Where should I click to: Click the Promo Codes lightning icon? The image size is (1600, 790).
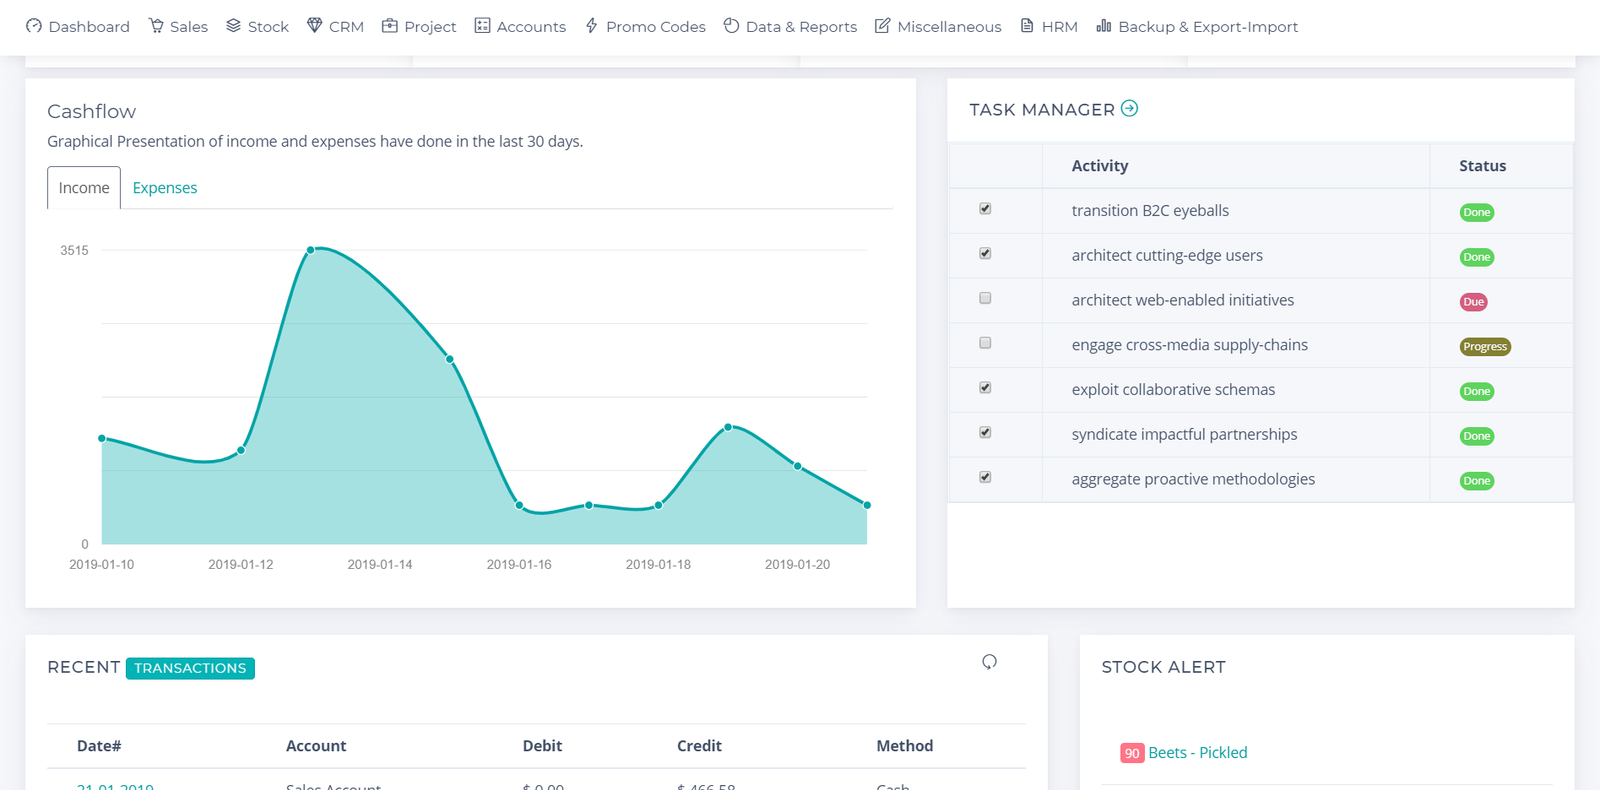tap(592, 26)
